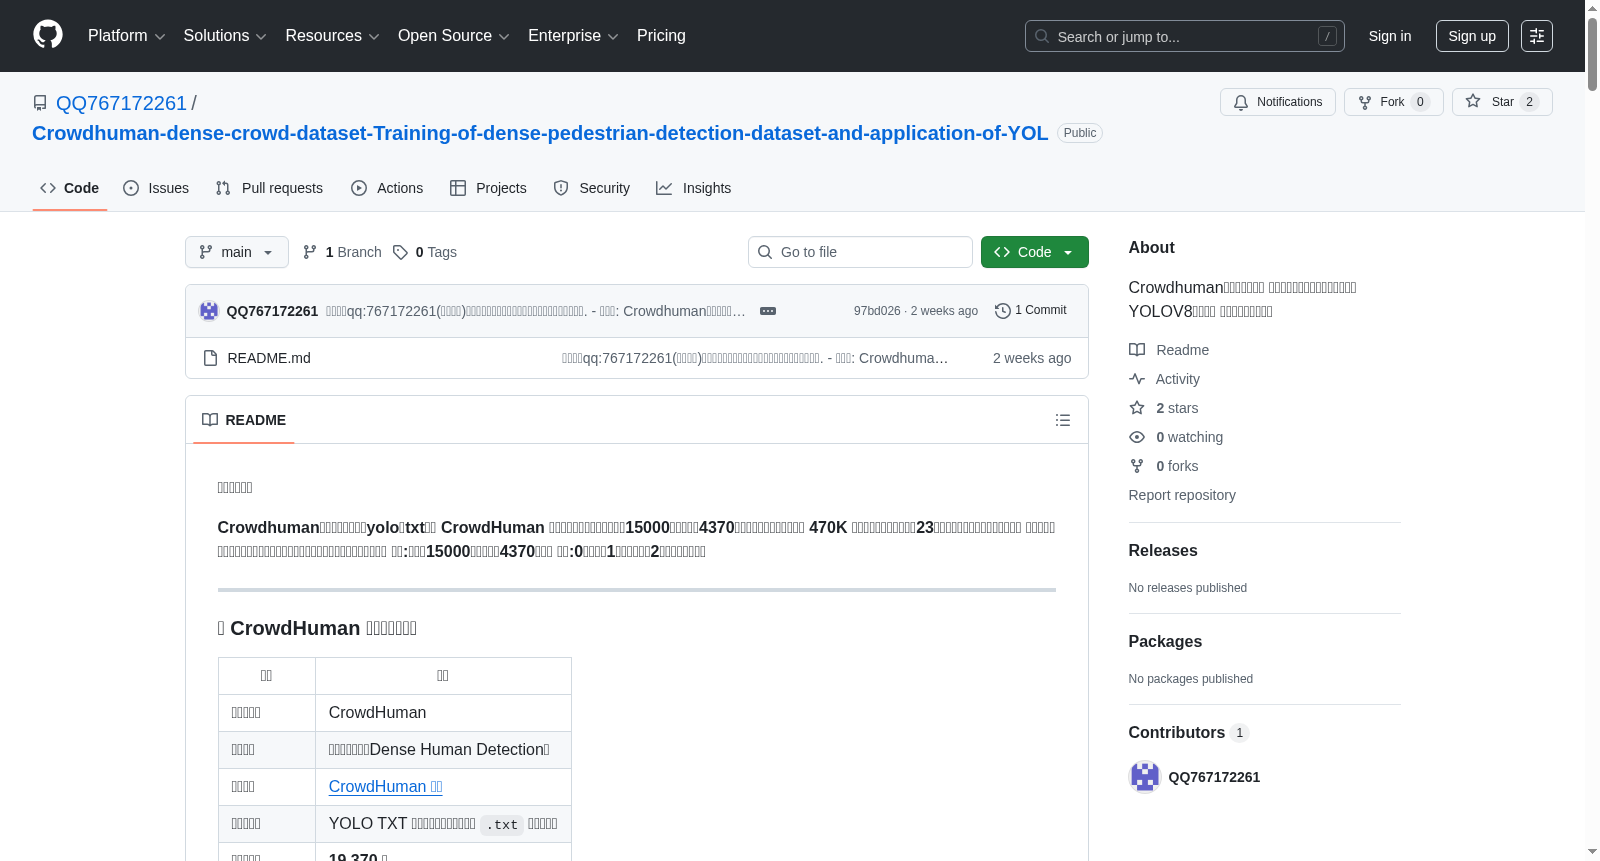Focus the Go to file input
The width and height of the screenshot is (1600, 861).
coord(860,252)
